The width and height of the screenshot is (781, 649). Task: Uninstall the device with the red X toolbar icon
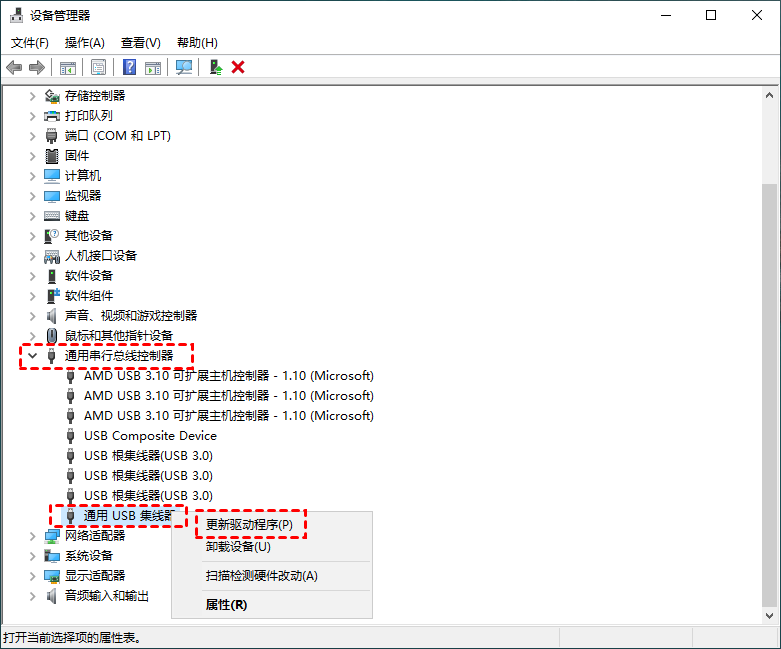pos(238,67)
